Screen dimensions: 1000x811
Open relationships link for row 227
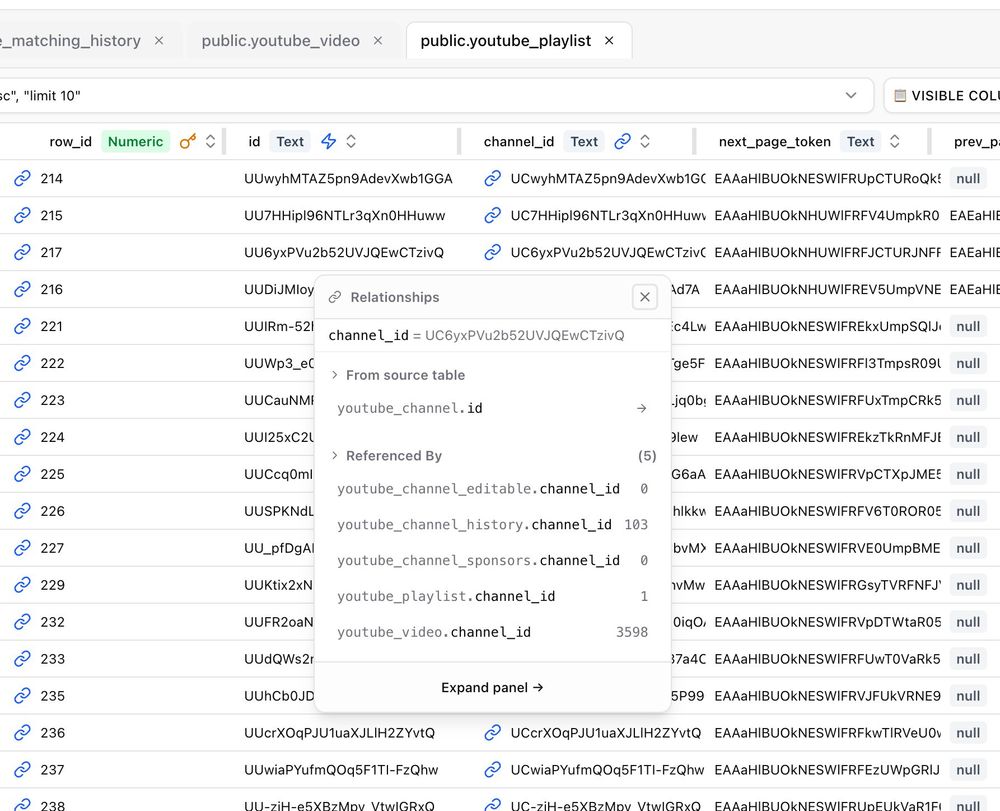[x=22, y=548]
